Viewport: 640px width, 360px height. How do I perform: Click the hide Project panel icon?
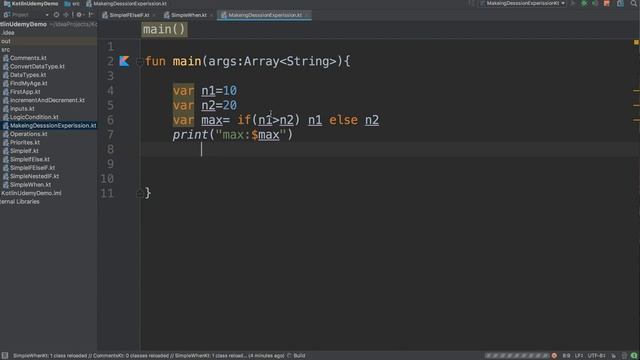pos(91,15)
